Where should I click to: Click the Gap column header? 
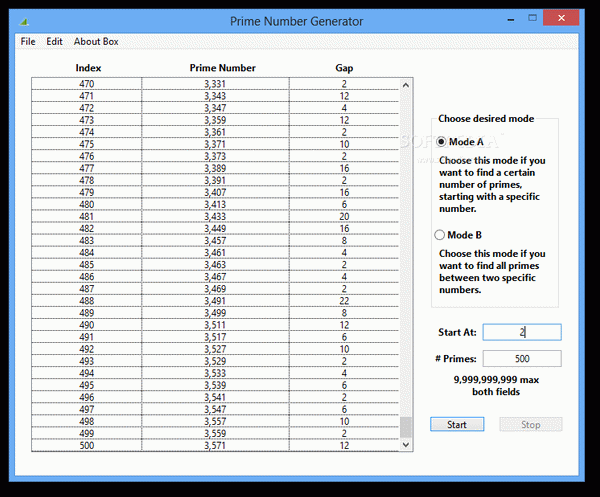(x=343, y=68)
